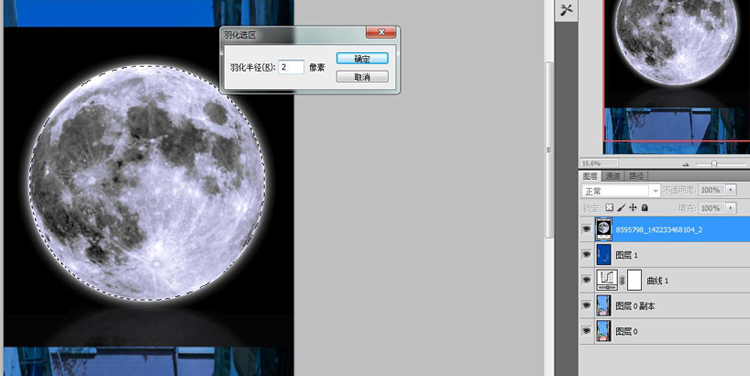
Task: Expand the 填充 fill slider arrow
Action: click(x=730, y=208)
